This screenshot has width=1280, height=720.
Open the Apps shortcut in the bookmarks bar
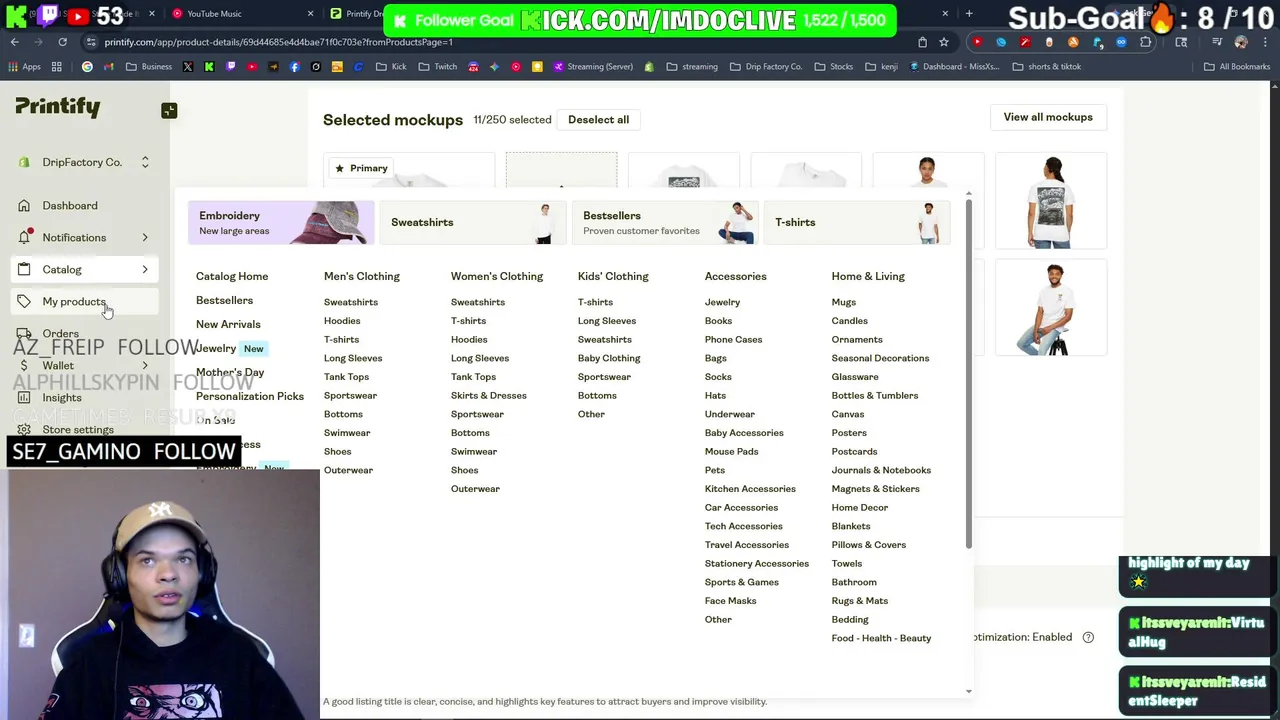coord(25,67)
